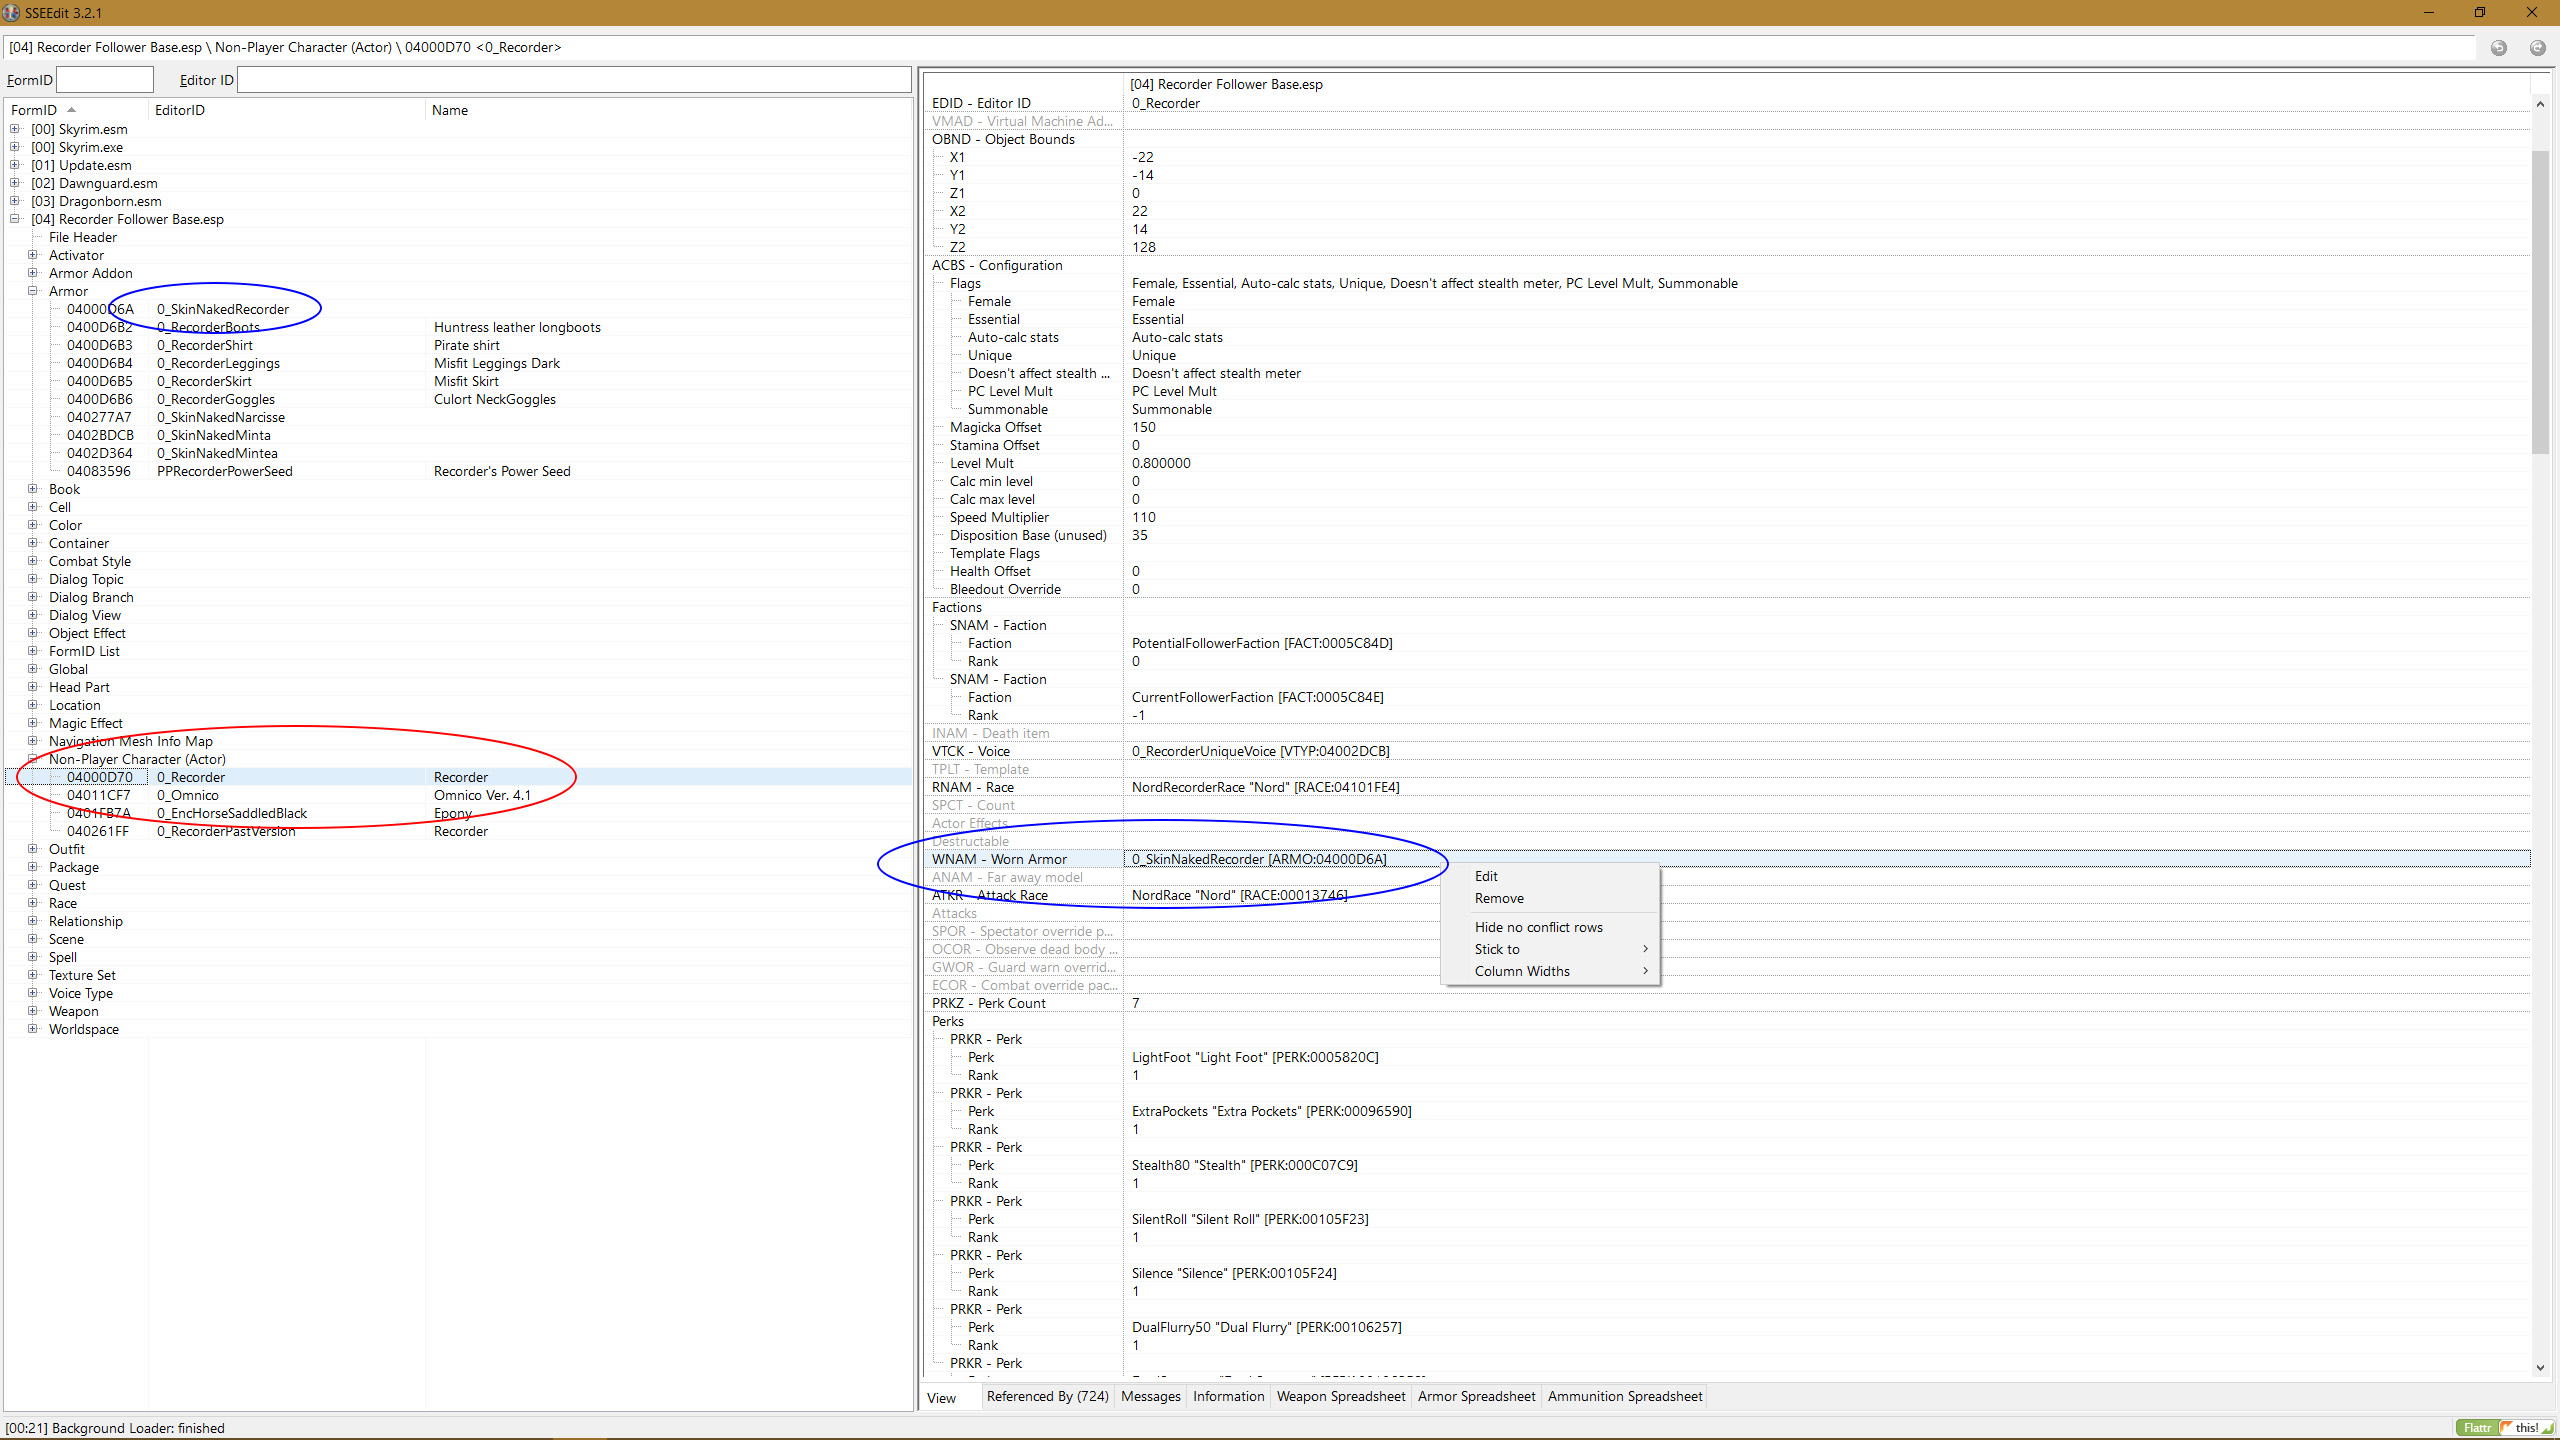
Task: Sort tree by EditorID column header
Action: coord(288,110)
